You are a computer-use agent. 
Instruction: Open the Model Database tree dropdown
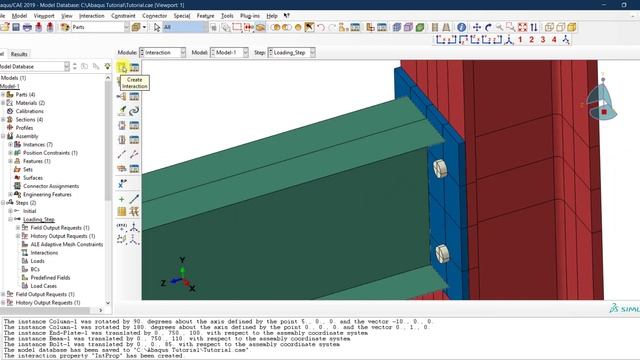(x=35, y=66)
